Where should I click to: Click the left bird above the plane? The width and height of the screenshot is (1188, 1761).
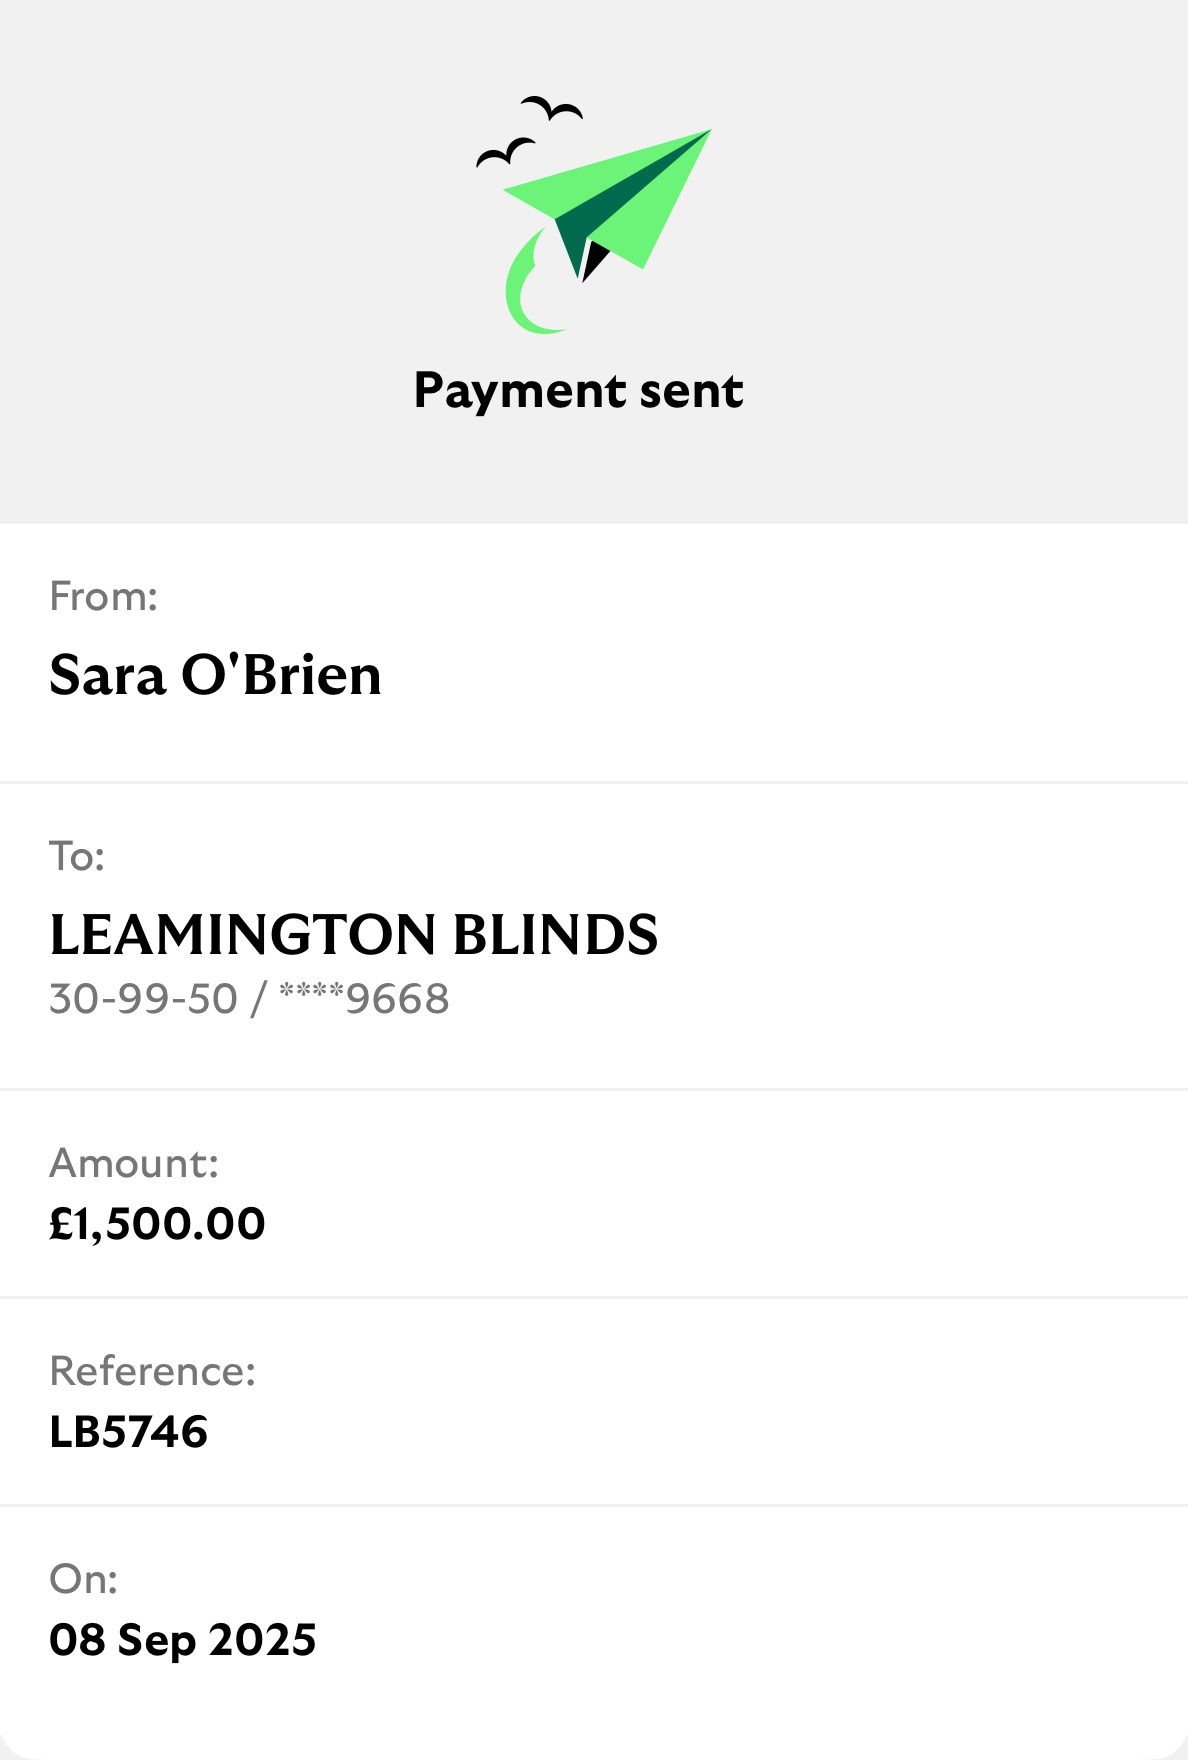click(x=505, y=152)
